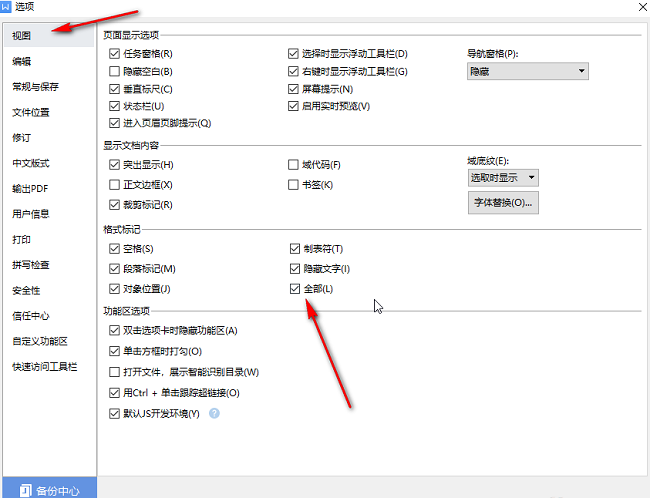
Task: Check the 域代码 checkbox
Action: pyautogui.click(x=295, y=164)
